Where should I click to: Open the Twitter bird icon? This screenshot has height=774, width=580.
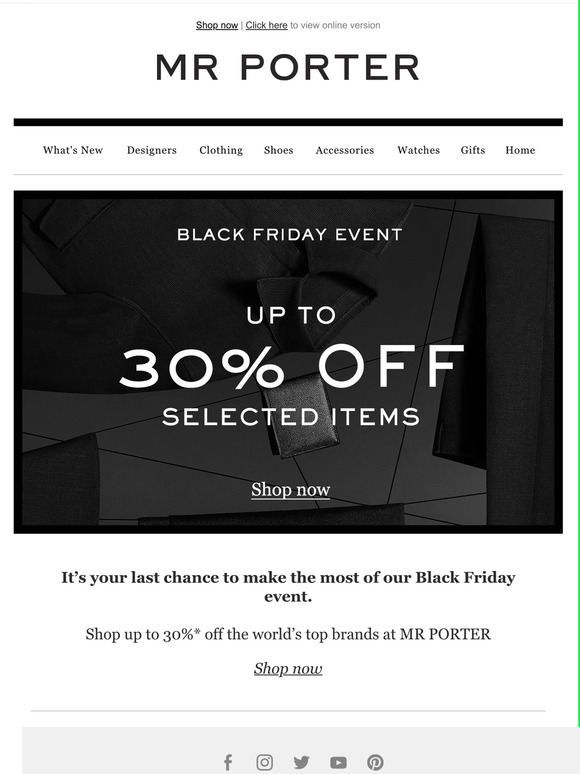[x=301, y=762]
